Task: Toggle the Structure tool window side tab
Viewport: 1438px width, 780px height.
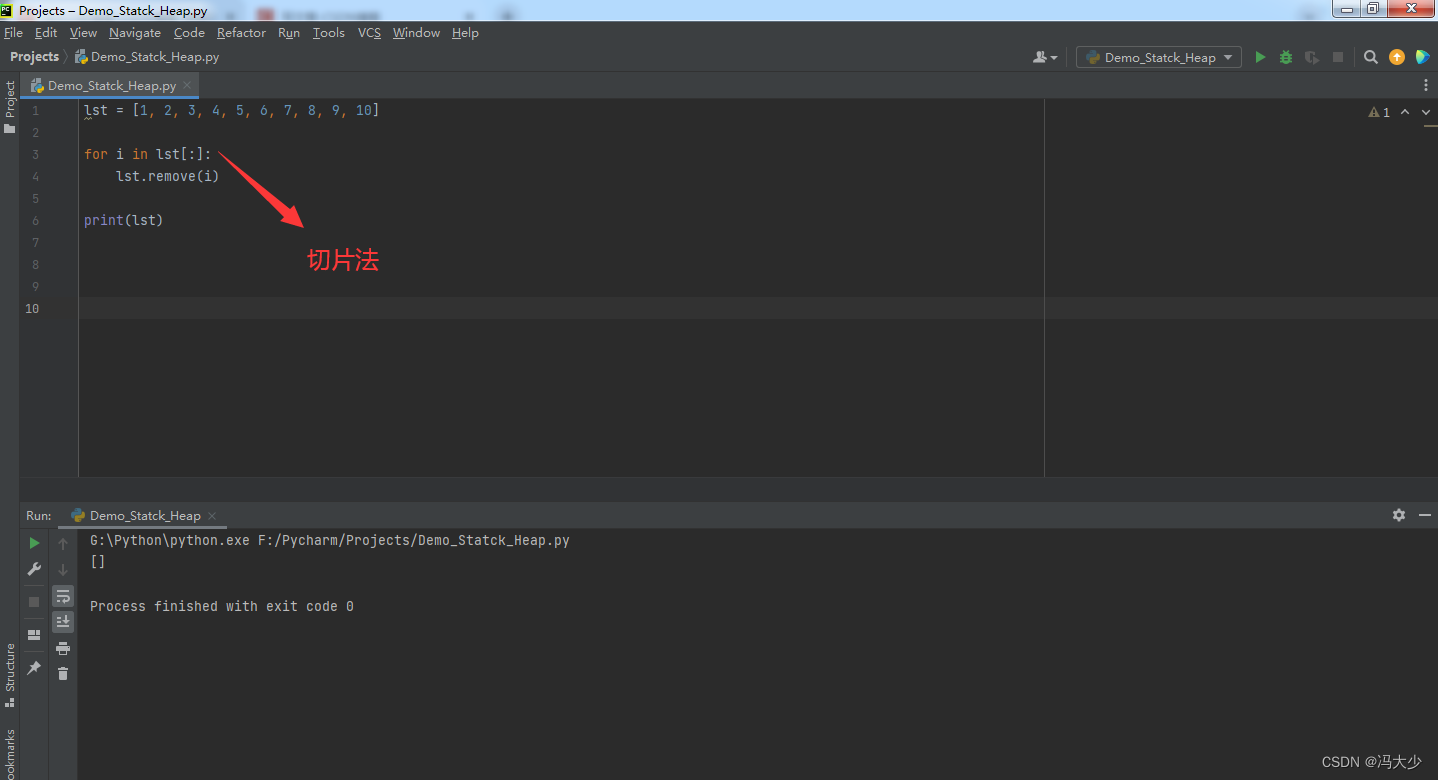Action: [x=9, y=676]
